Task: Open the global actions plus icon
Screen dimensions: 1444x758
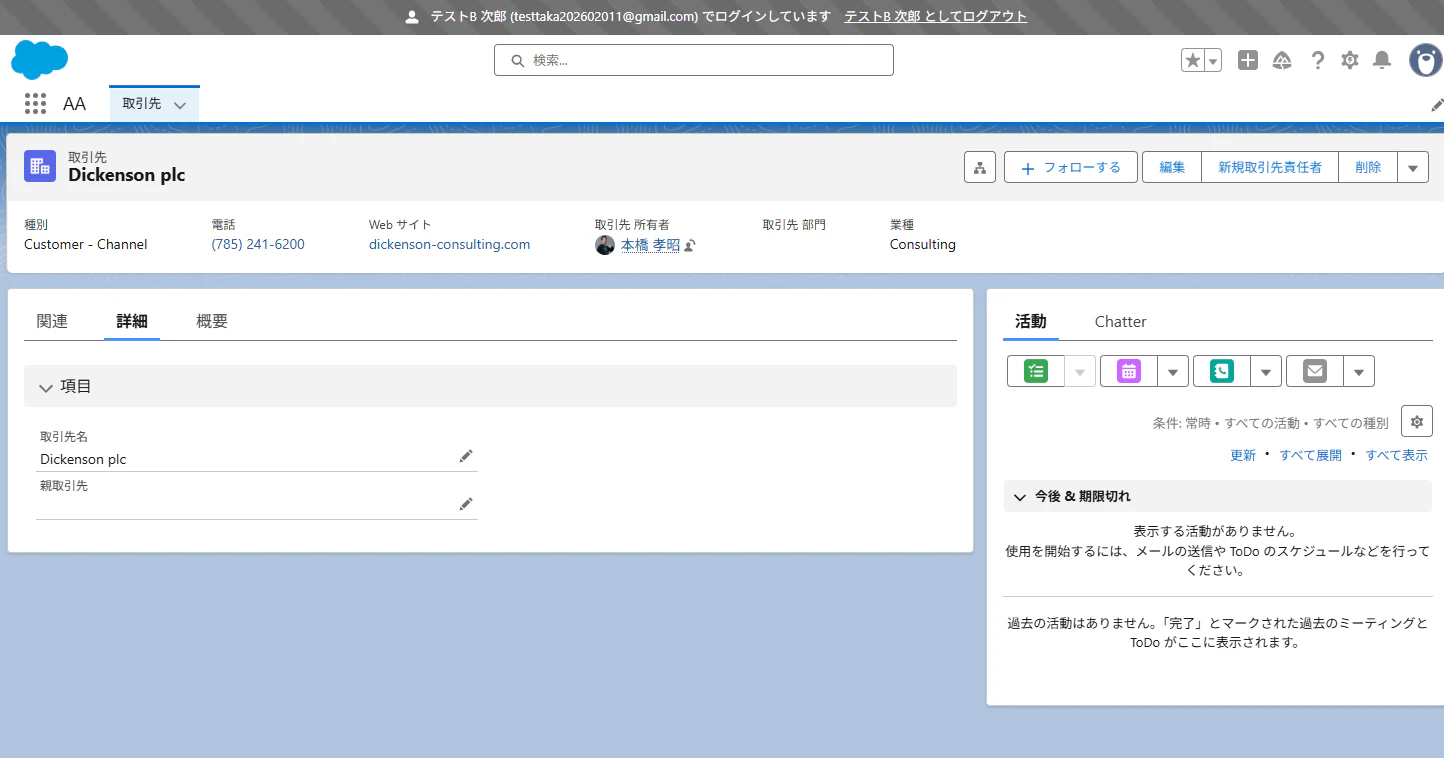Action: [1248, 60]
